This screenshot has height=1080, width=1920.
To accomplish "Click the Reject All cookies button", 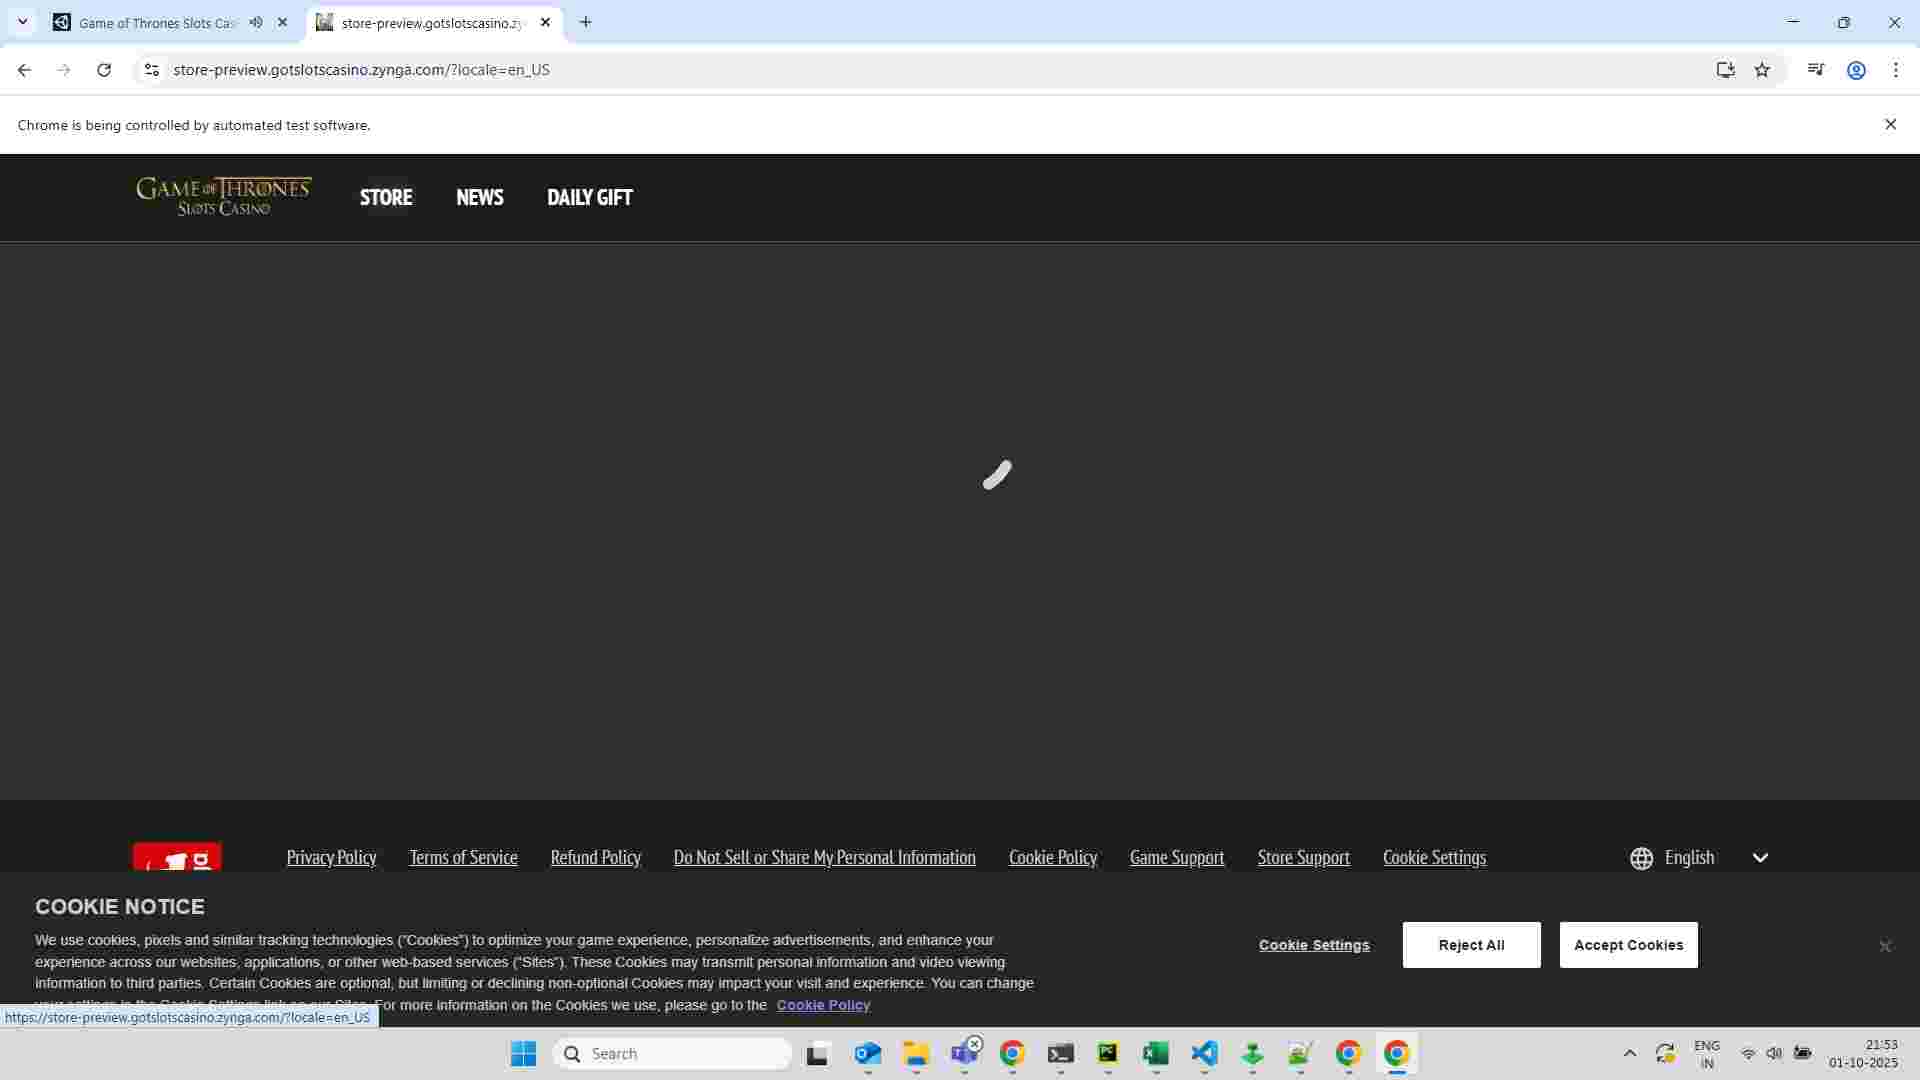I will [1471, 945].
